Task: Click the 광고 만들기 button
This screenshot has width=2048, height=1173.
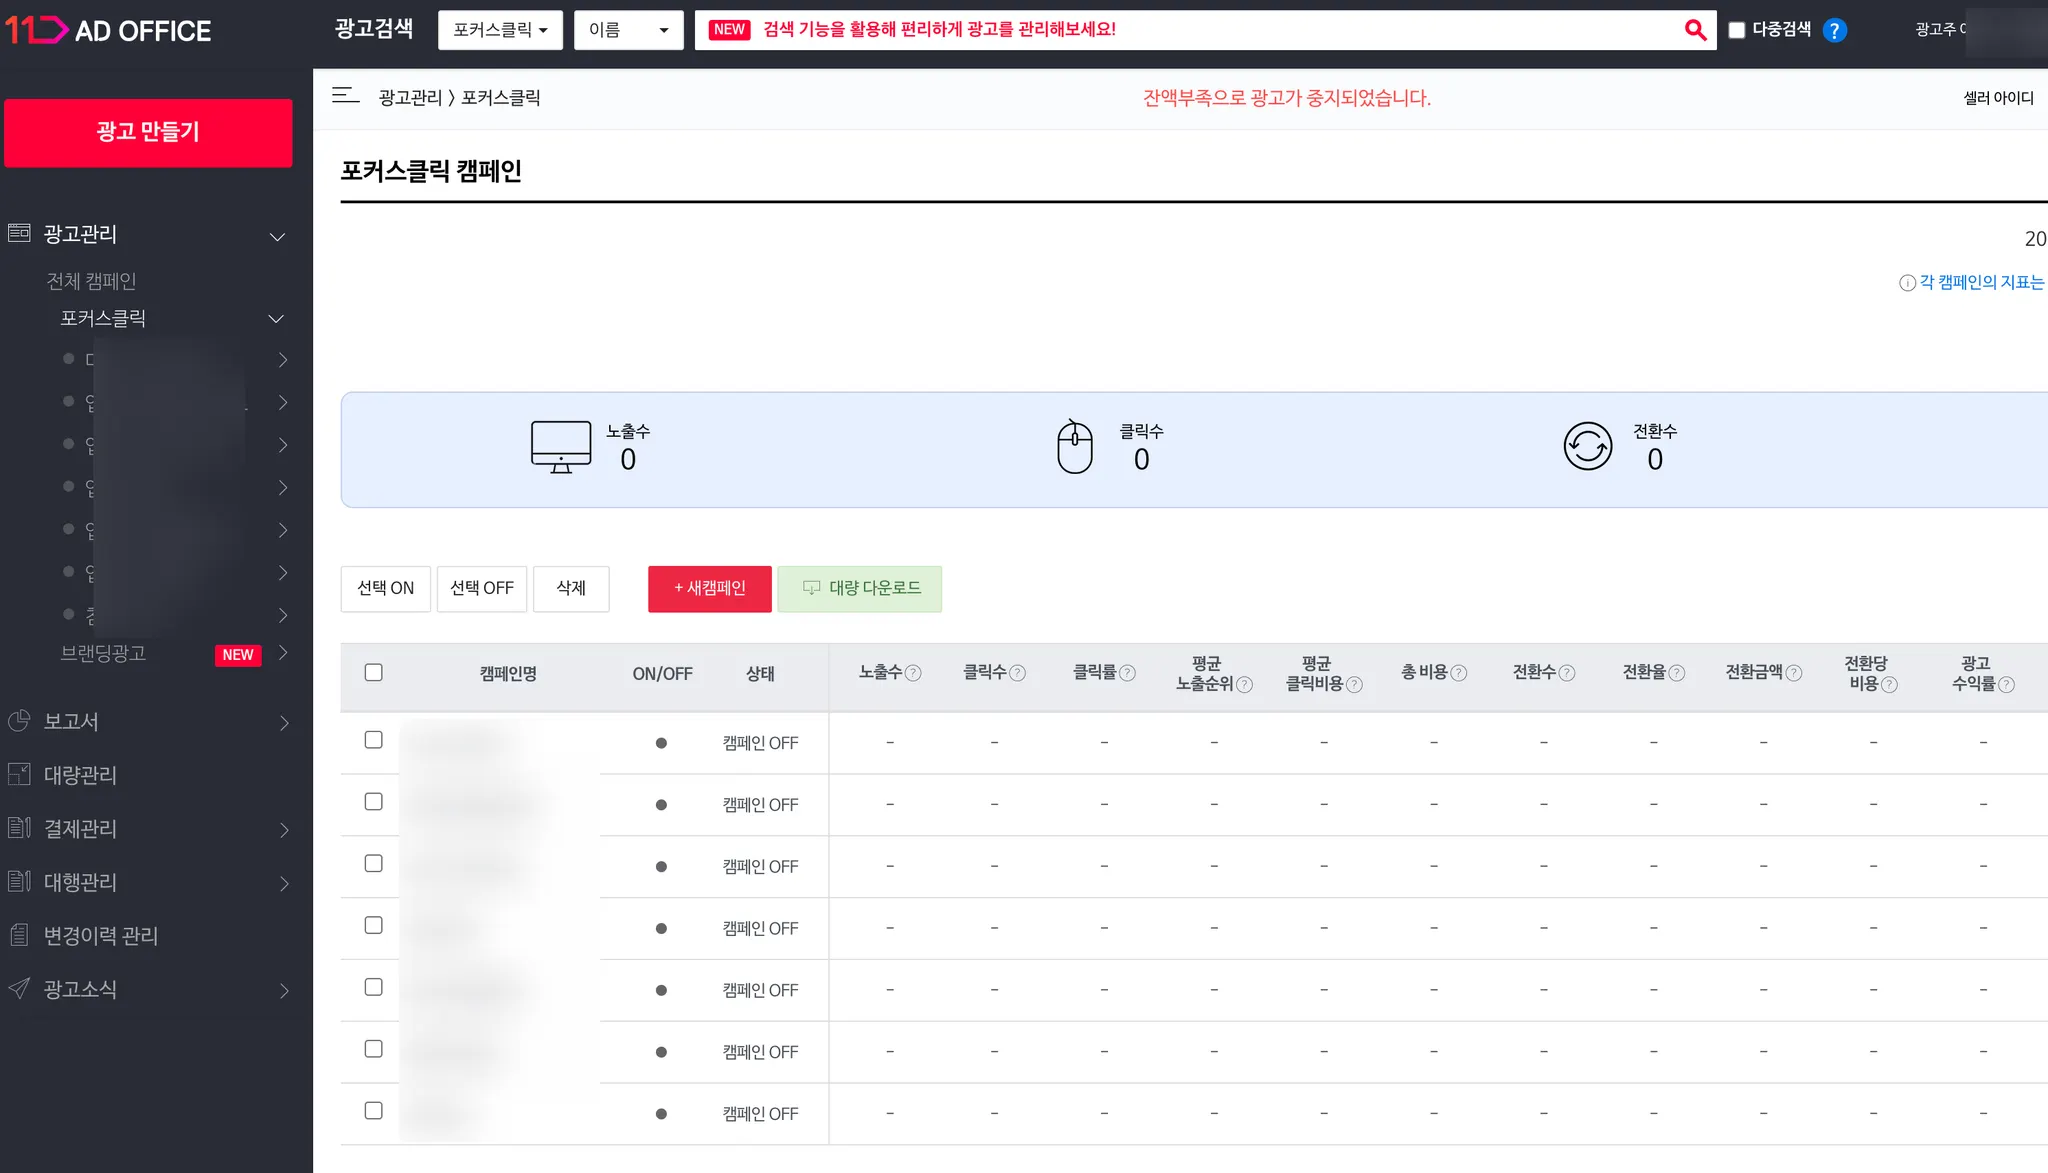Action: 148,132
